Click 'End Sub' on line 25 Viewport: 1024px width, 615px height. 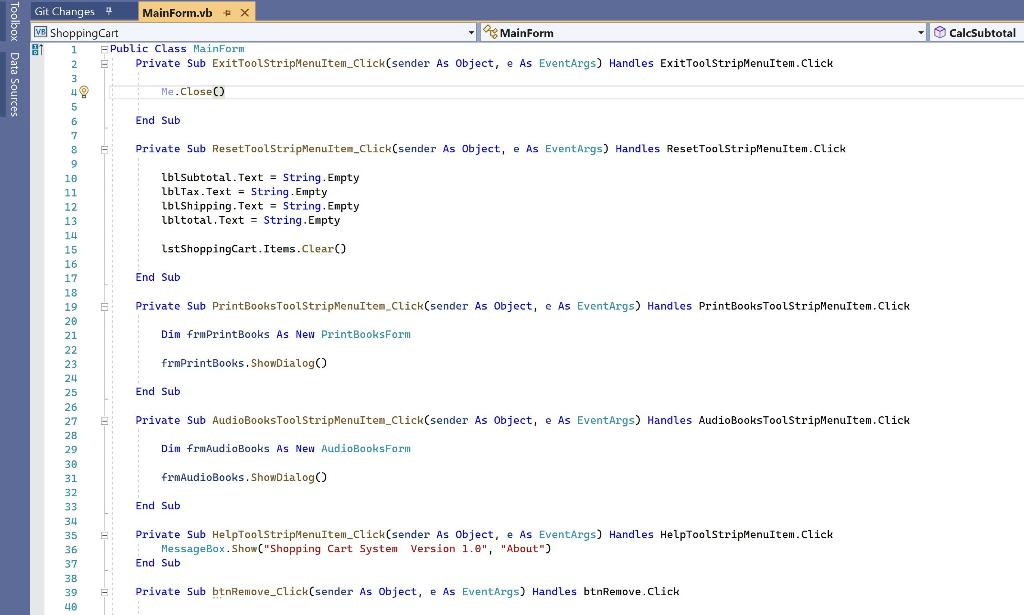point(158,392)
